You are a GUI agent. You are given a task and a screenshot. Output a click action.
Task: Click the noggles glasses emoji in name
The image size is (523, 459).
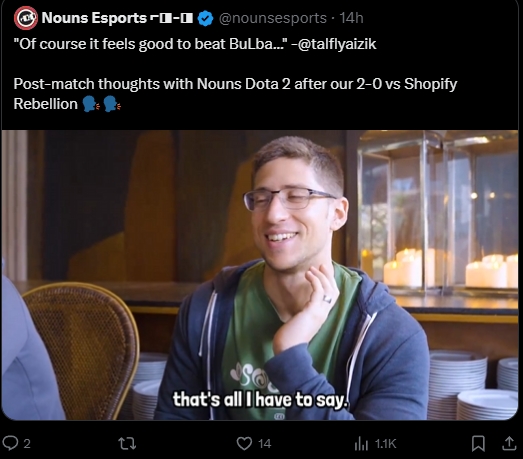coord(172,18)
